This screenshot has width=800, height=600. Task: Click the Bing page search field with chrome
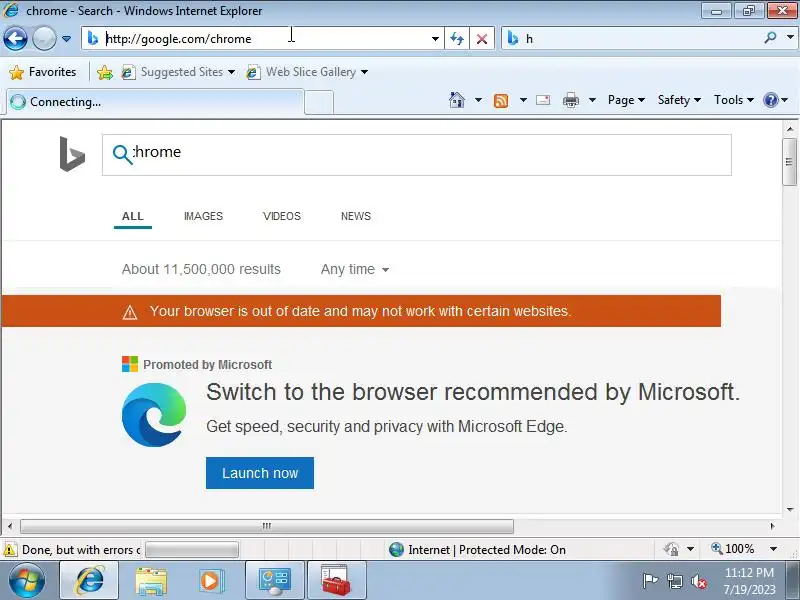click(x=416, y=155)
